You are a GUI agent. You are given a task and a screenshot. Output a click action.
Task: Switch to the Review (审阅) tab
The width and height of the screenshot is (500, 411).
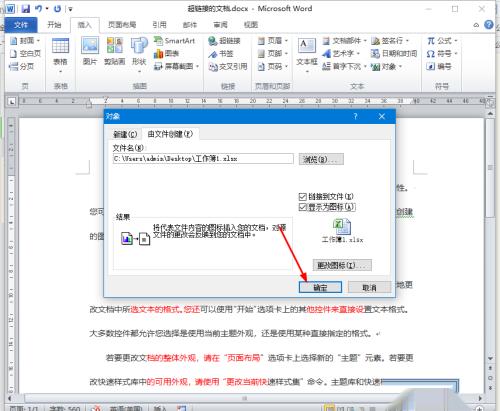coord(220,25)
